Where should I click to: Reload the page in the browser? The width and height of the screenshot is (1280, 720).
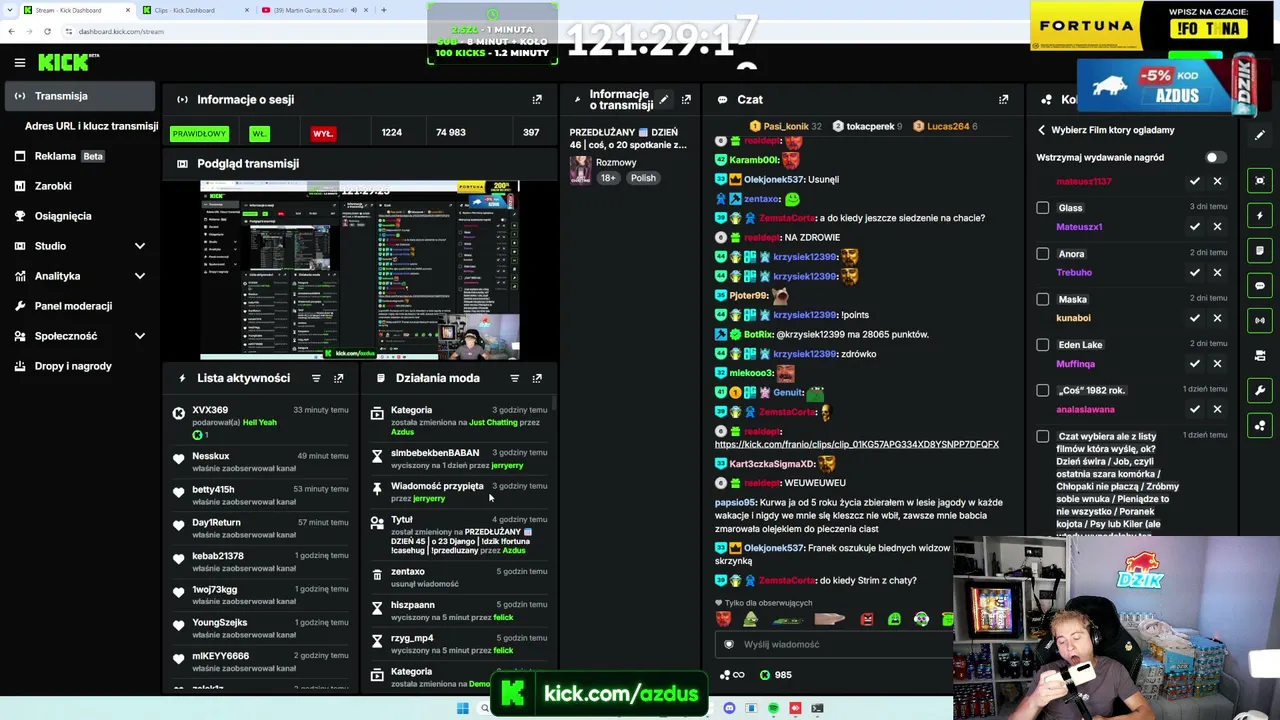click(x=47, y=31)
